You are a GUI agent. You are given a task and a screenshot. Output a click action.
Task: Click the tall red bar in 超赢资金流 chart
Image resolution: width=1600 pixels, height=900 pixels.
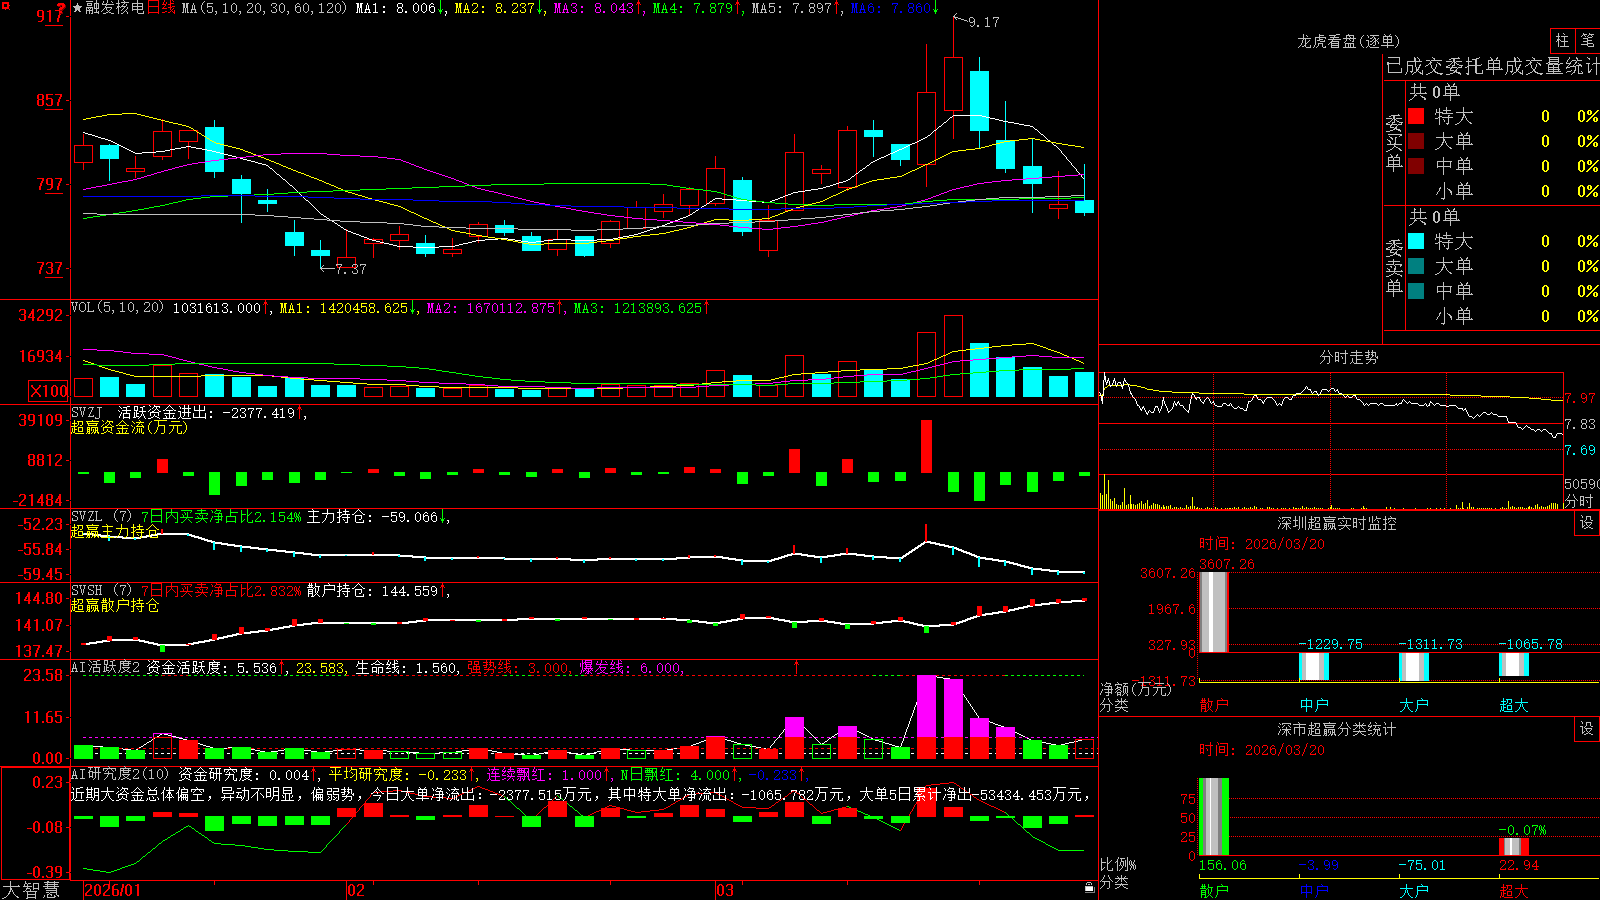click(x=927, y=446)
